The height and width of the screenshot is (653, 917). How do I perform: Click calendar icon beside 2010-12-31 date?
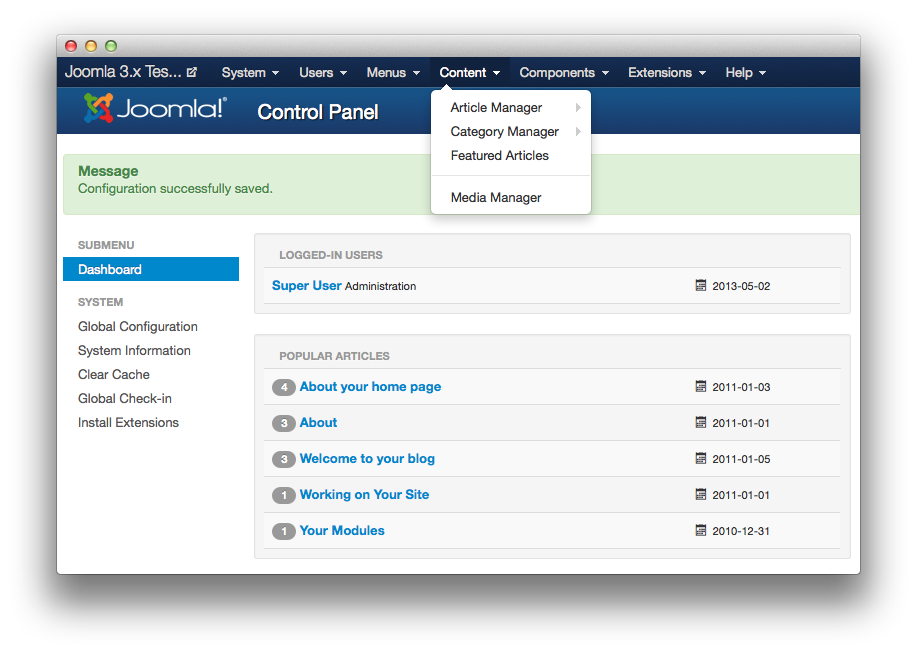pos(700,530)
